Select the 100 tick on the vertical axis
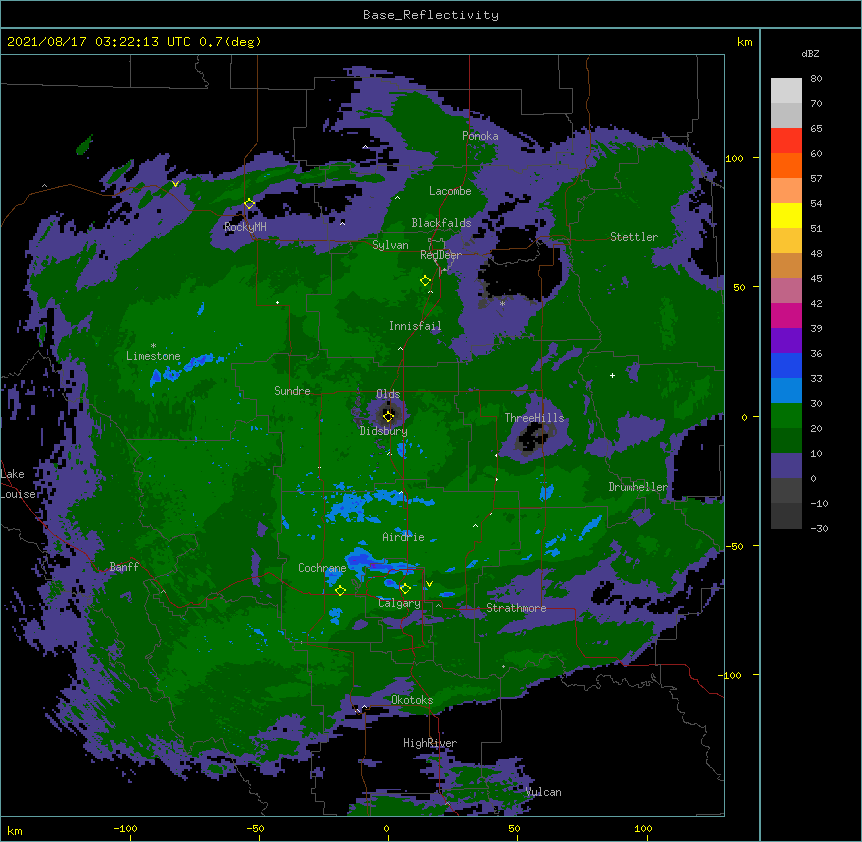The image size is (862, 842). pos(734,158)
